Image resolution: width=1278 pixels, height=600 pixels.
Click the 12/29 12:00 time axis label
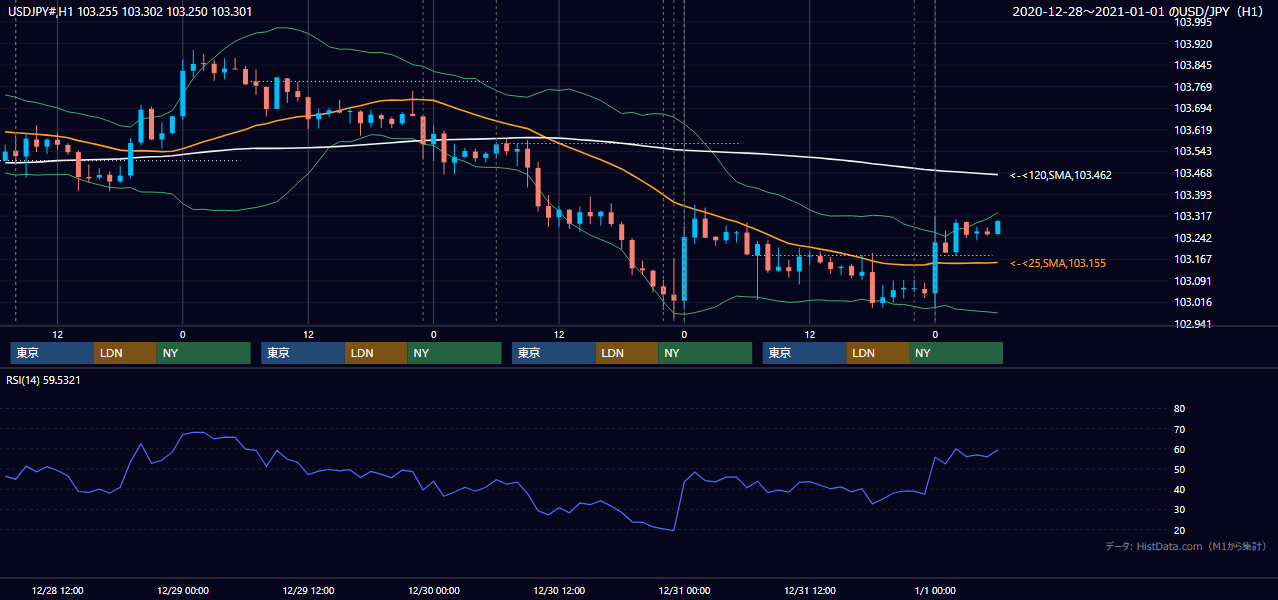pos(308,590)
